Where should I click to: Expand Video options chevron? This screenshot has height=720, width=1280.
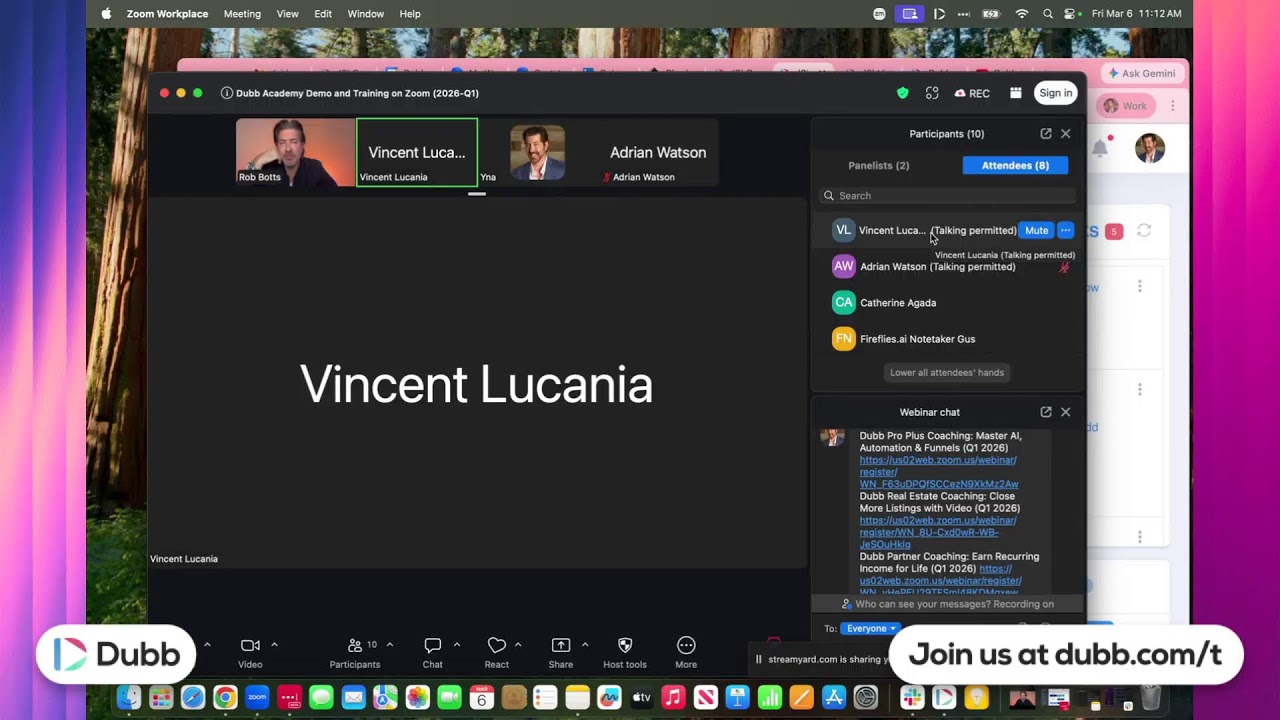click(274, 645)
